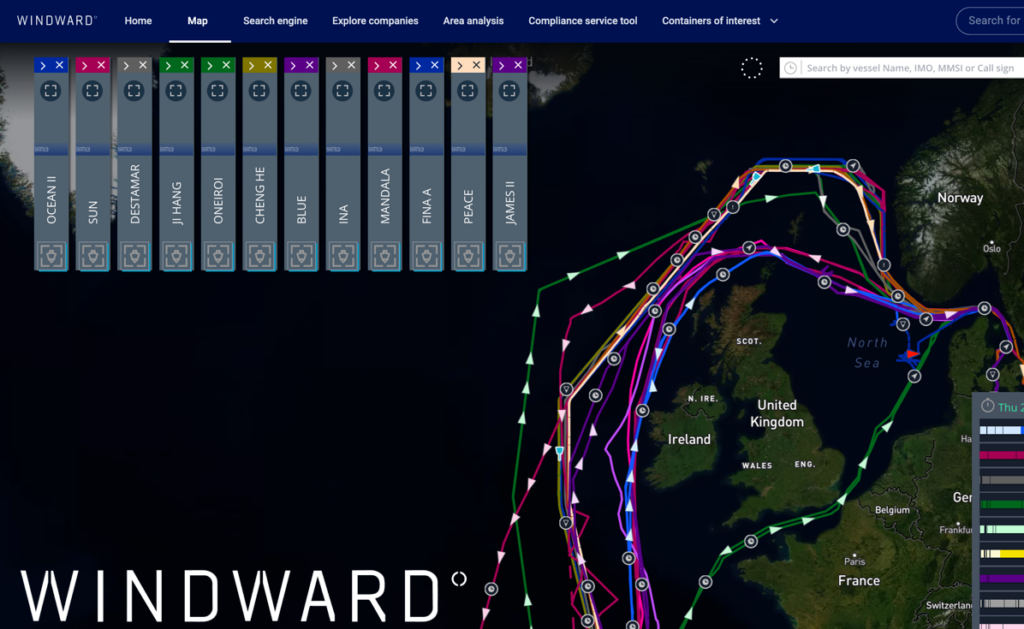Expand Containers of interest dropdown

pos(720,21)
